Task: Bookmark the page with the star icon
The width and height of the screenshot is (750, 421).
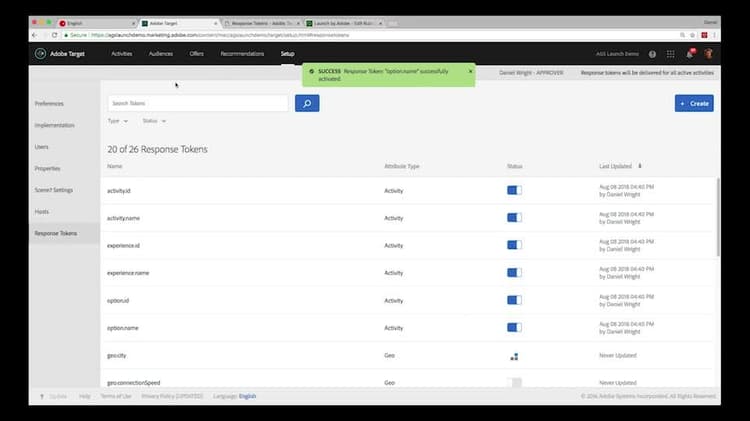Action: 692,35
